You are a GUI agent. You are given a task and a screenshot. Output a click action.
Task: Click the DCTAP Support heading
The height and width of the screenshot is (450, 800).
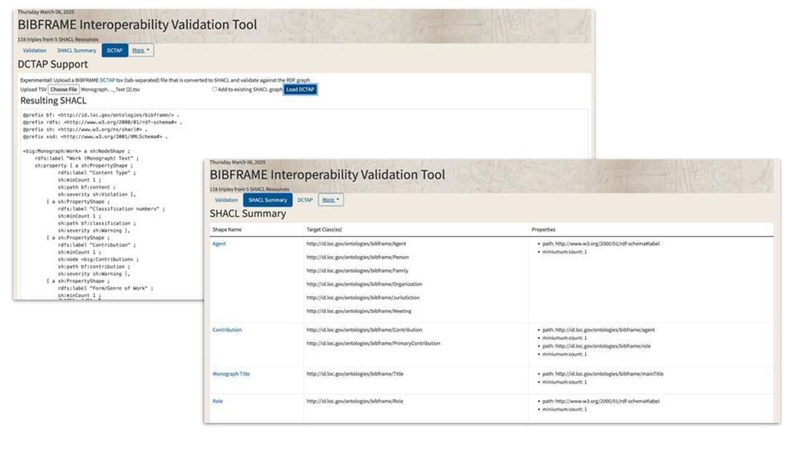53,64
